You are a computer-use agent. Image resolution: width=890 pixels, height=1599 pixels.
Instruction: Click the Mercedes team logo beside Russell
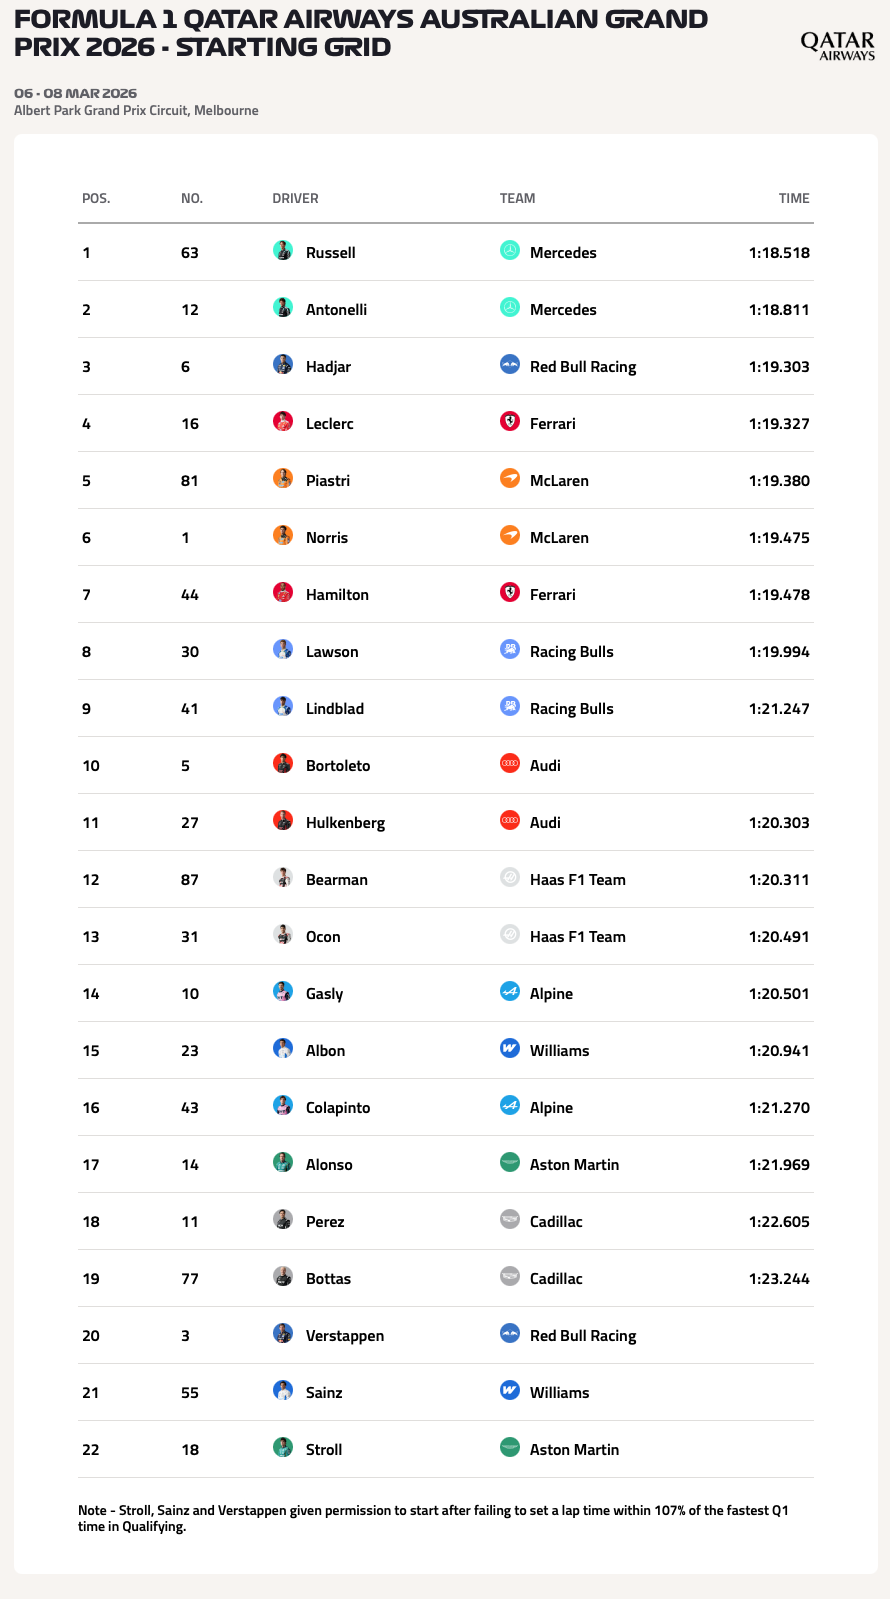click(510, 252)
